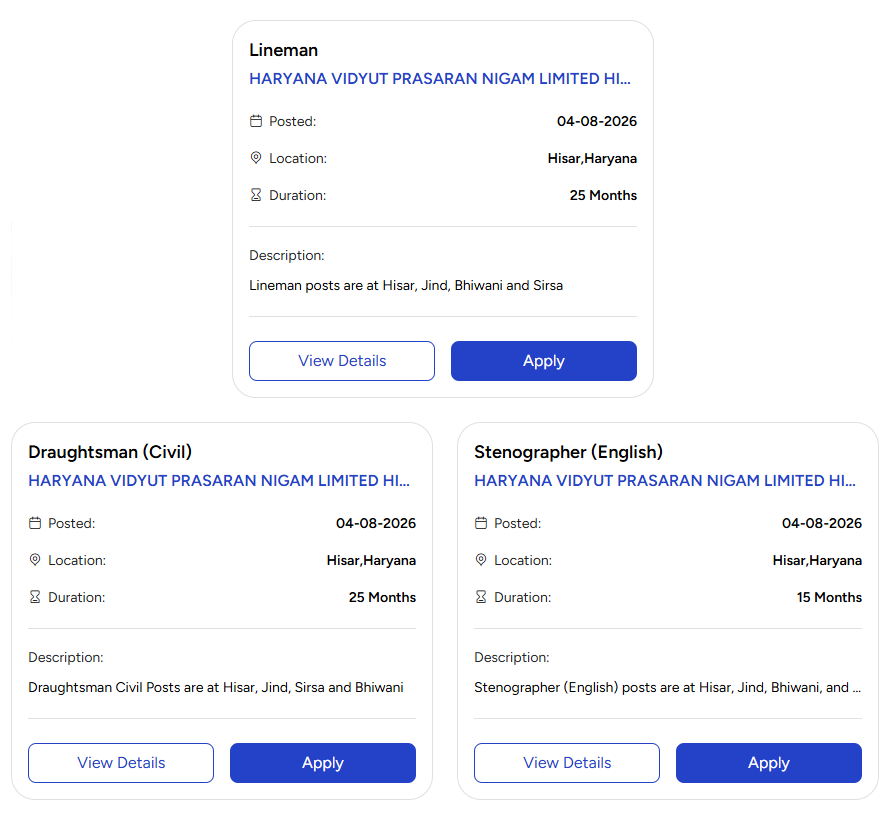Click the calendar icon in Lineman card
The width and height of the screenshot is (895, 813).
tap(256, 121)
